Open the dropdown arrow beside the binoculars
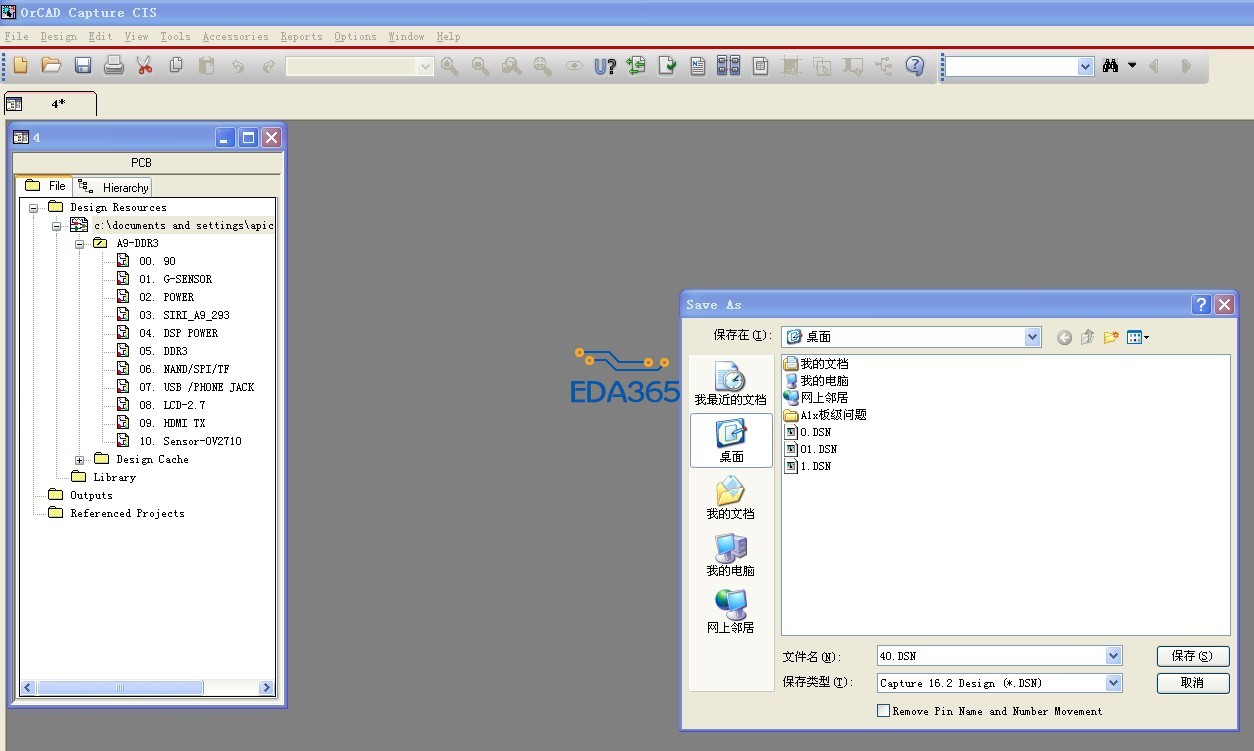1254x751 pixels. click(1132, 66)
